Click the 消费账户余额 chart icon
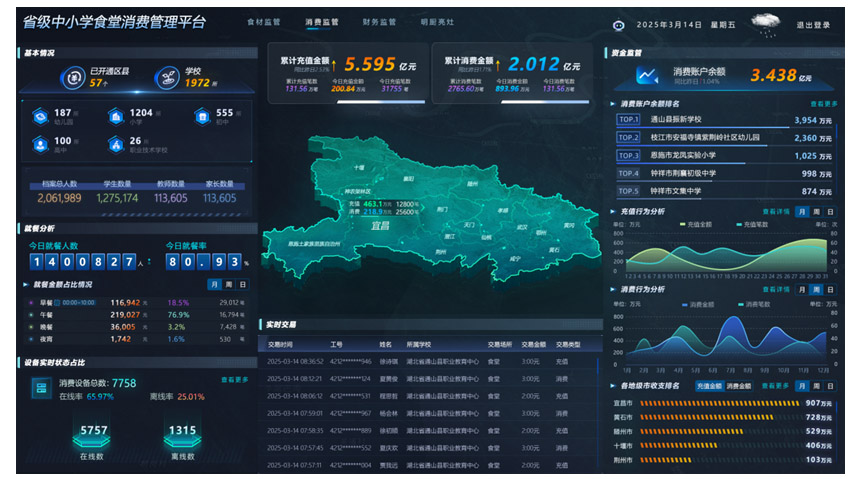Image resolution: width=860 pixels, height=479 pixels. point(647,75)
